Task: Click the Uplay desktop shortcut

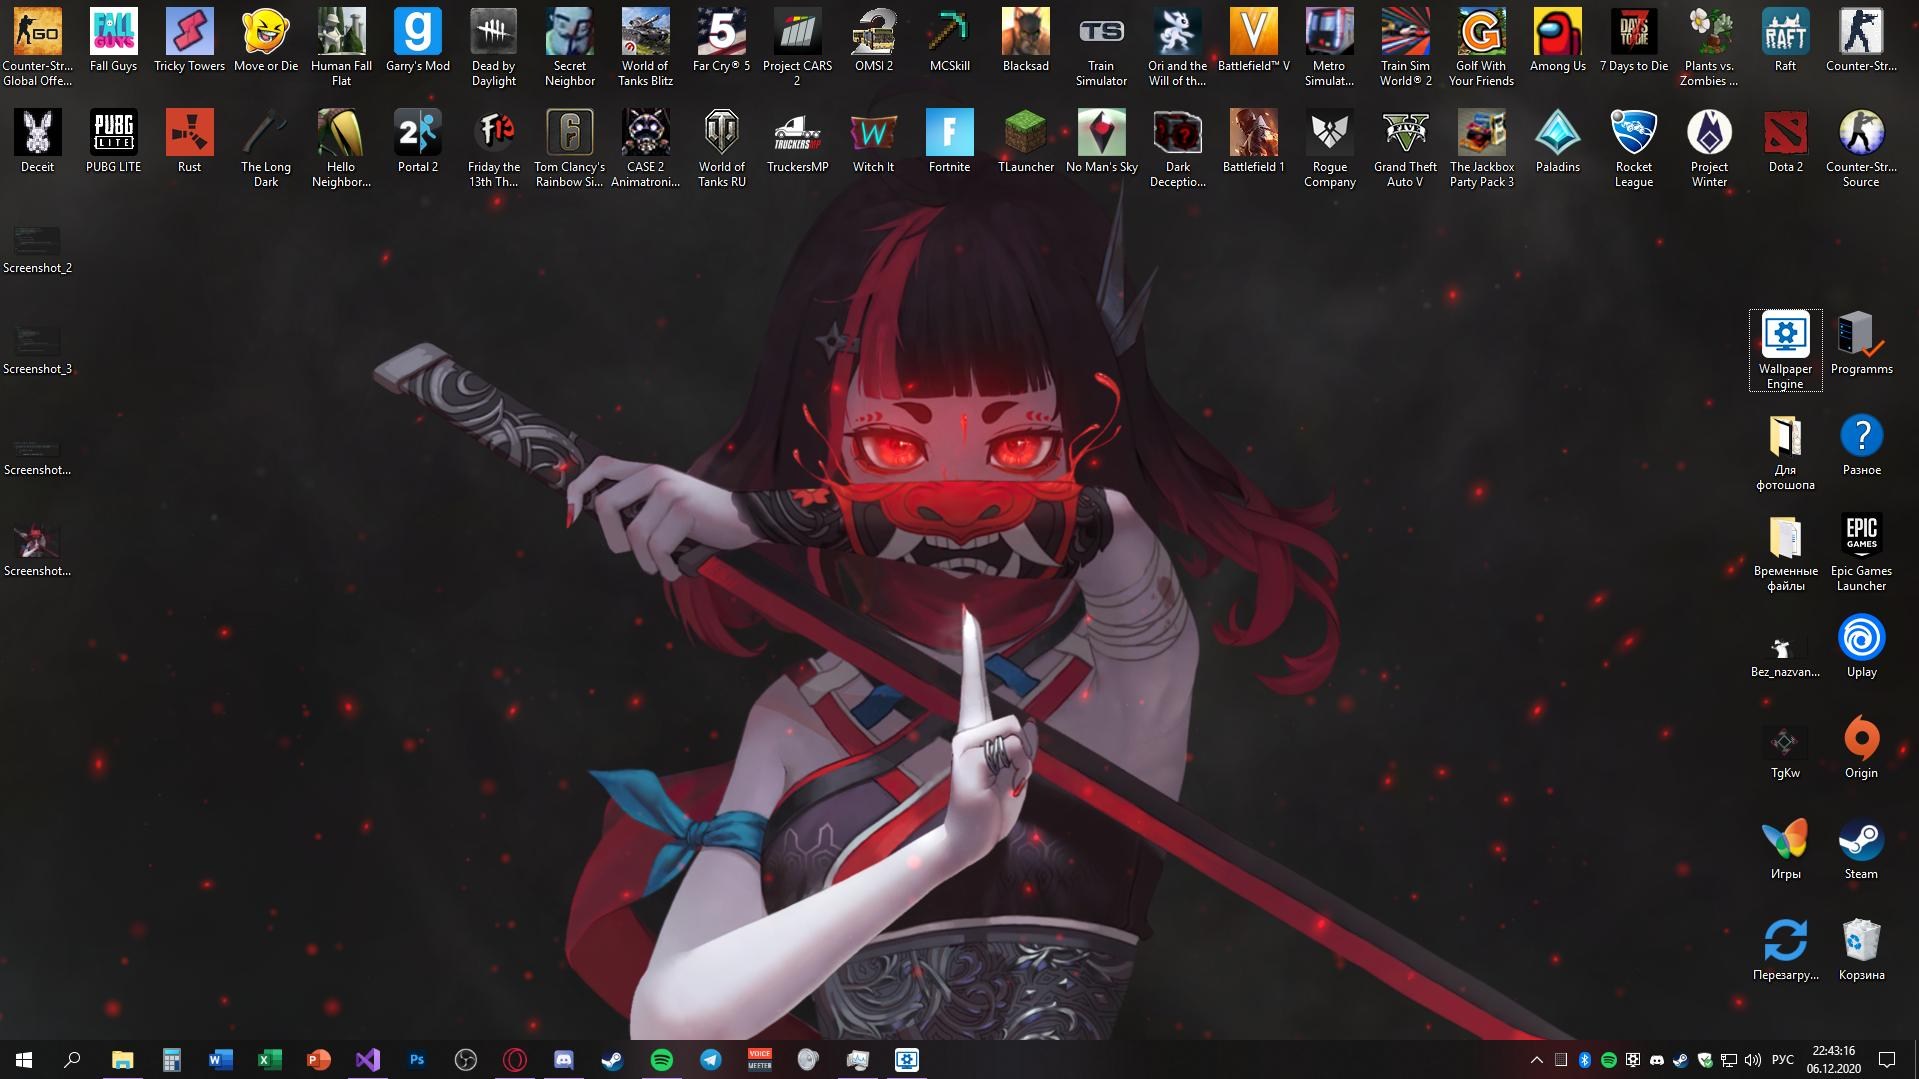Action: tap(1861, 647)
